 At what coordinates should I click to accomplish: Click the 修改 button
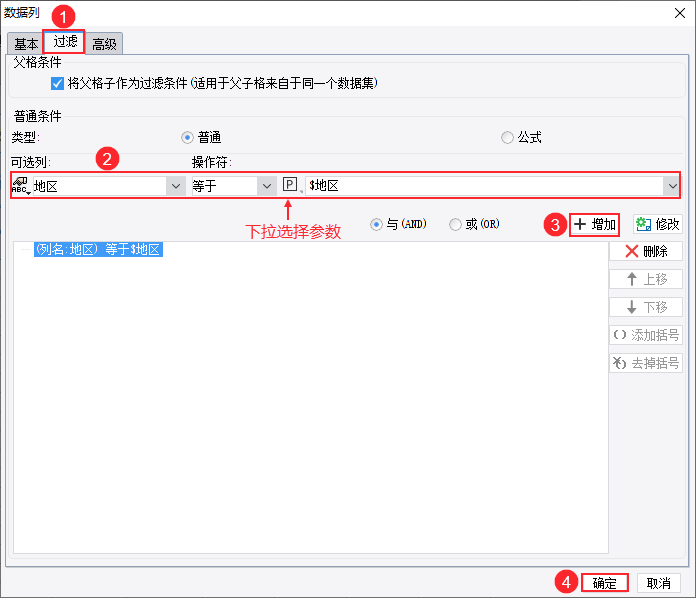[657, 225]
